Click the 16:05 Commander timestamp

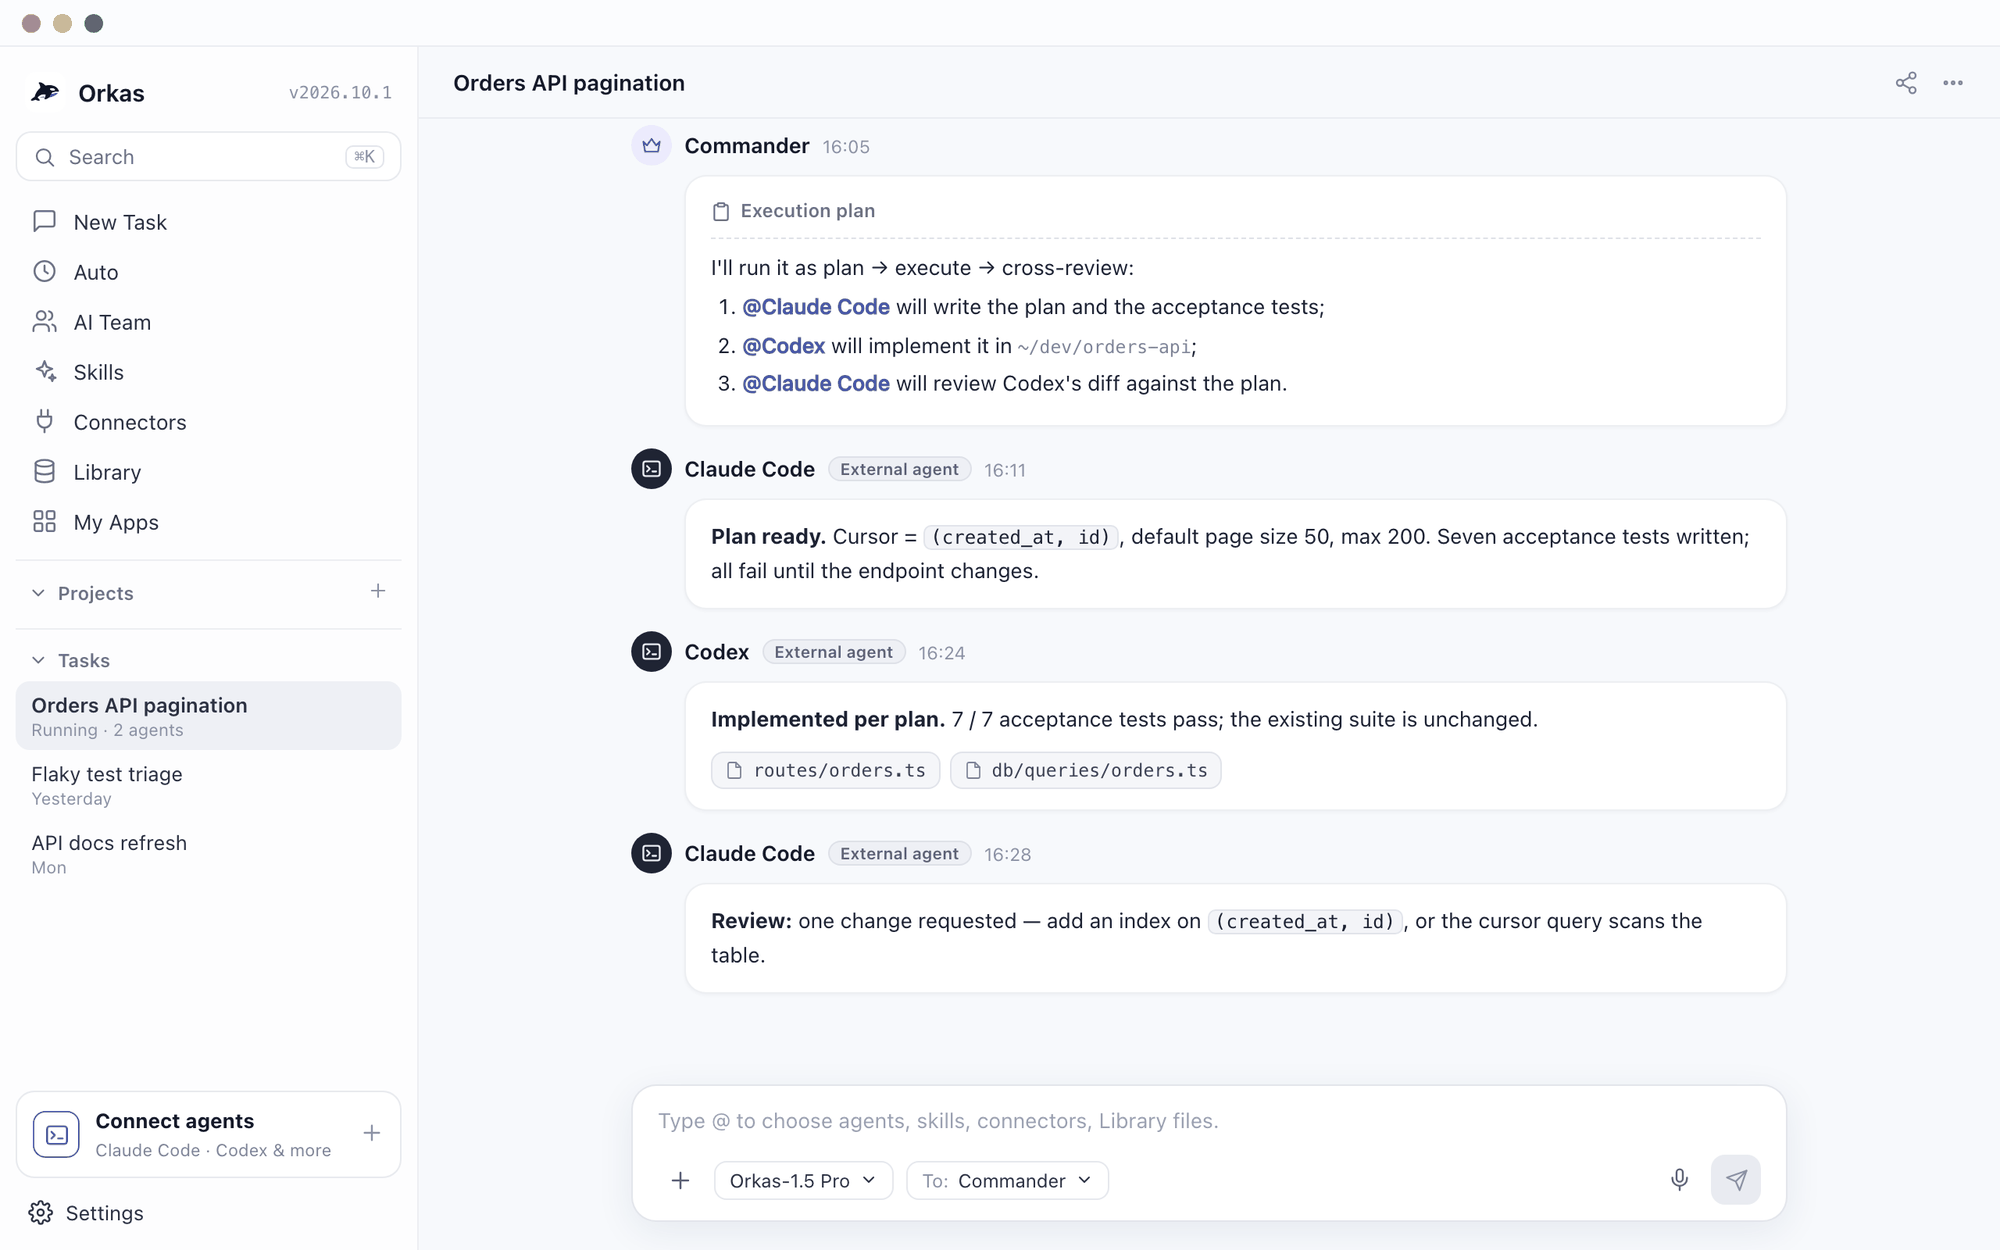pos(846,147)
